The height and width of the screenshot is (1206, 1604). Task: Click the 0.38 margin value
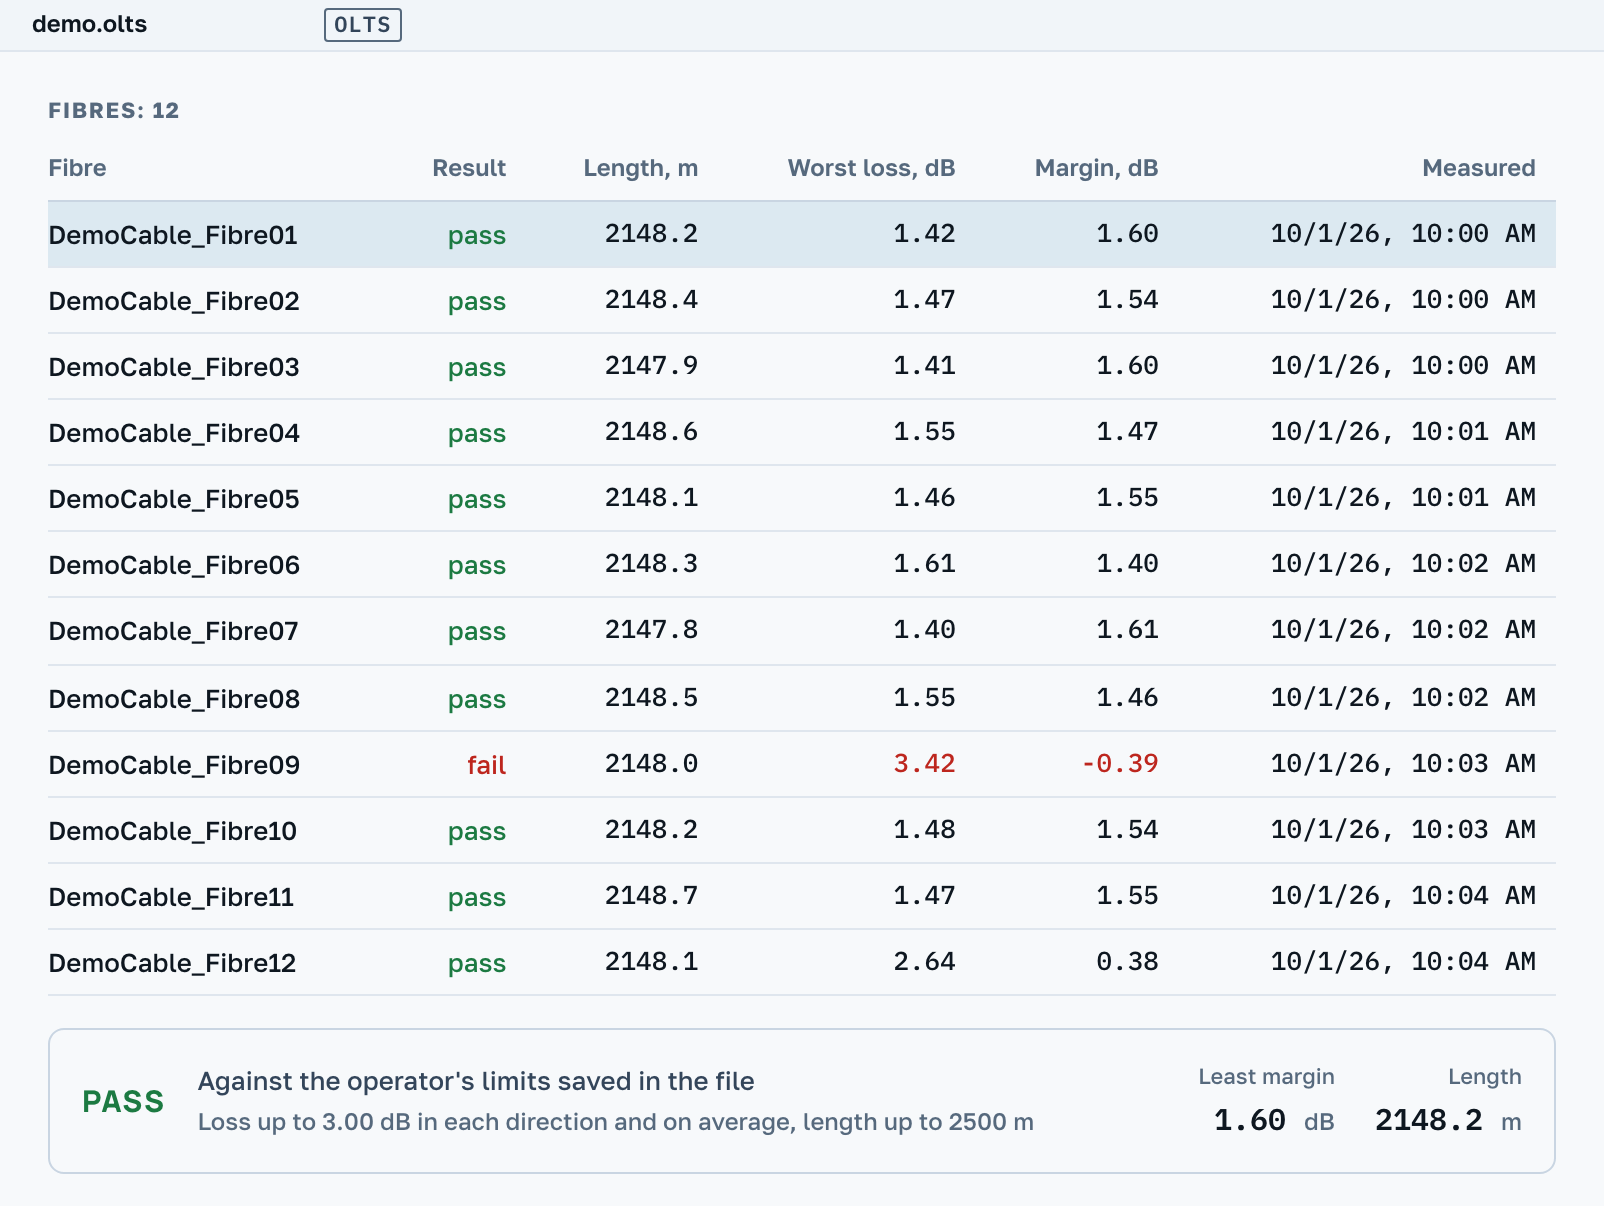[x=1127, y=962]
